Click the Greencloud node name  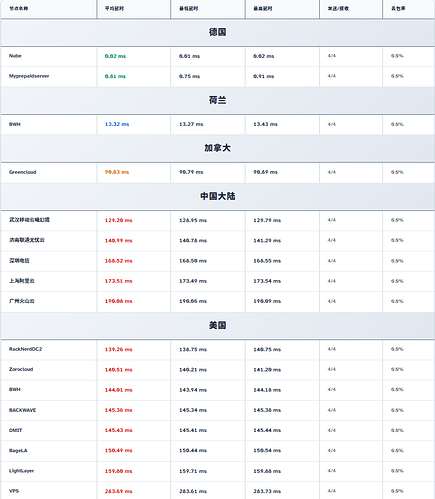(x=23, y=172)
